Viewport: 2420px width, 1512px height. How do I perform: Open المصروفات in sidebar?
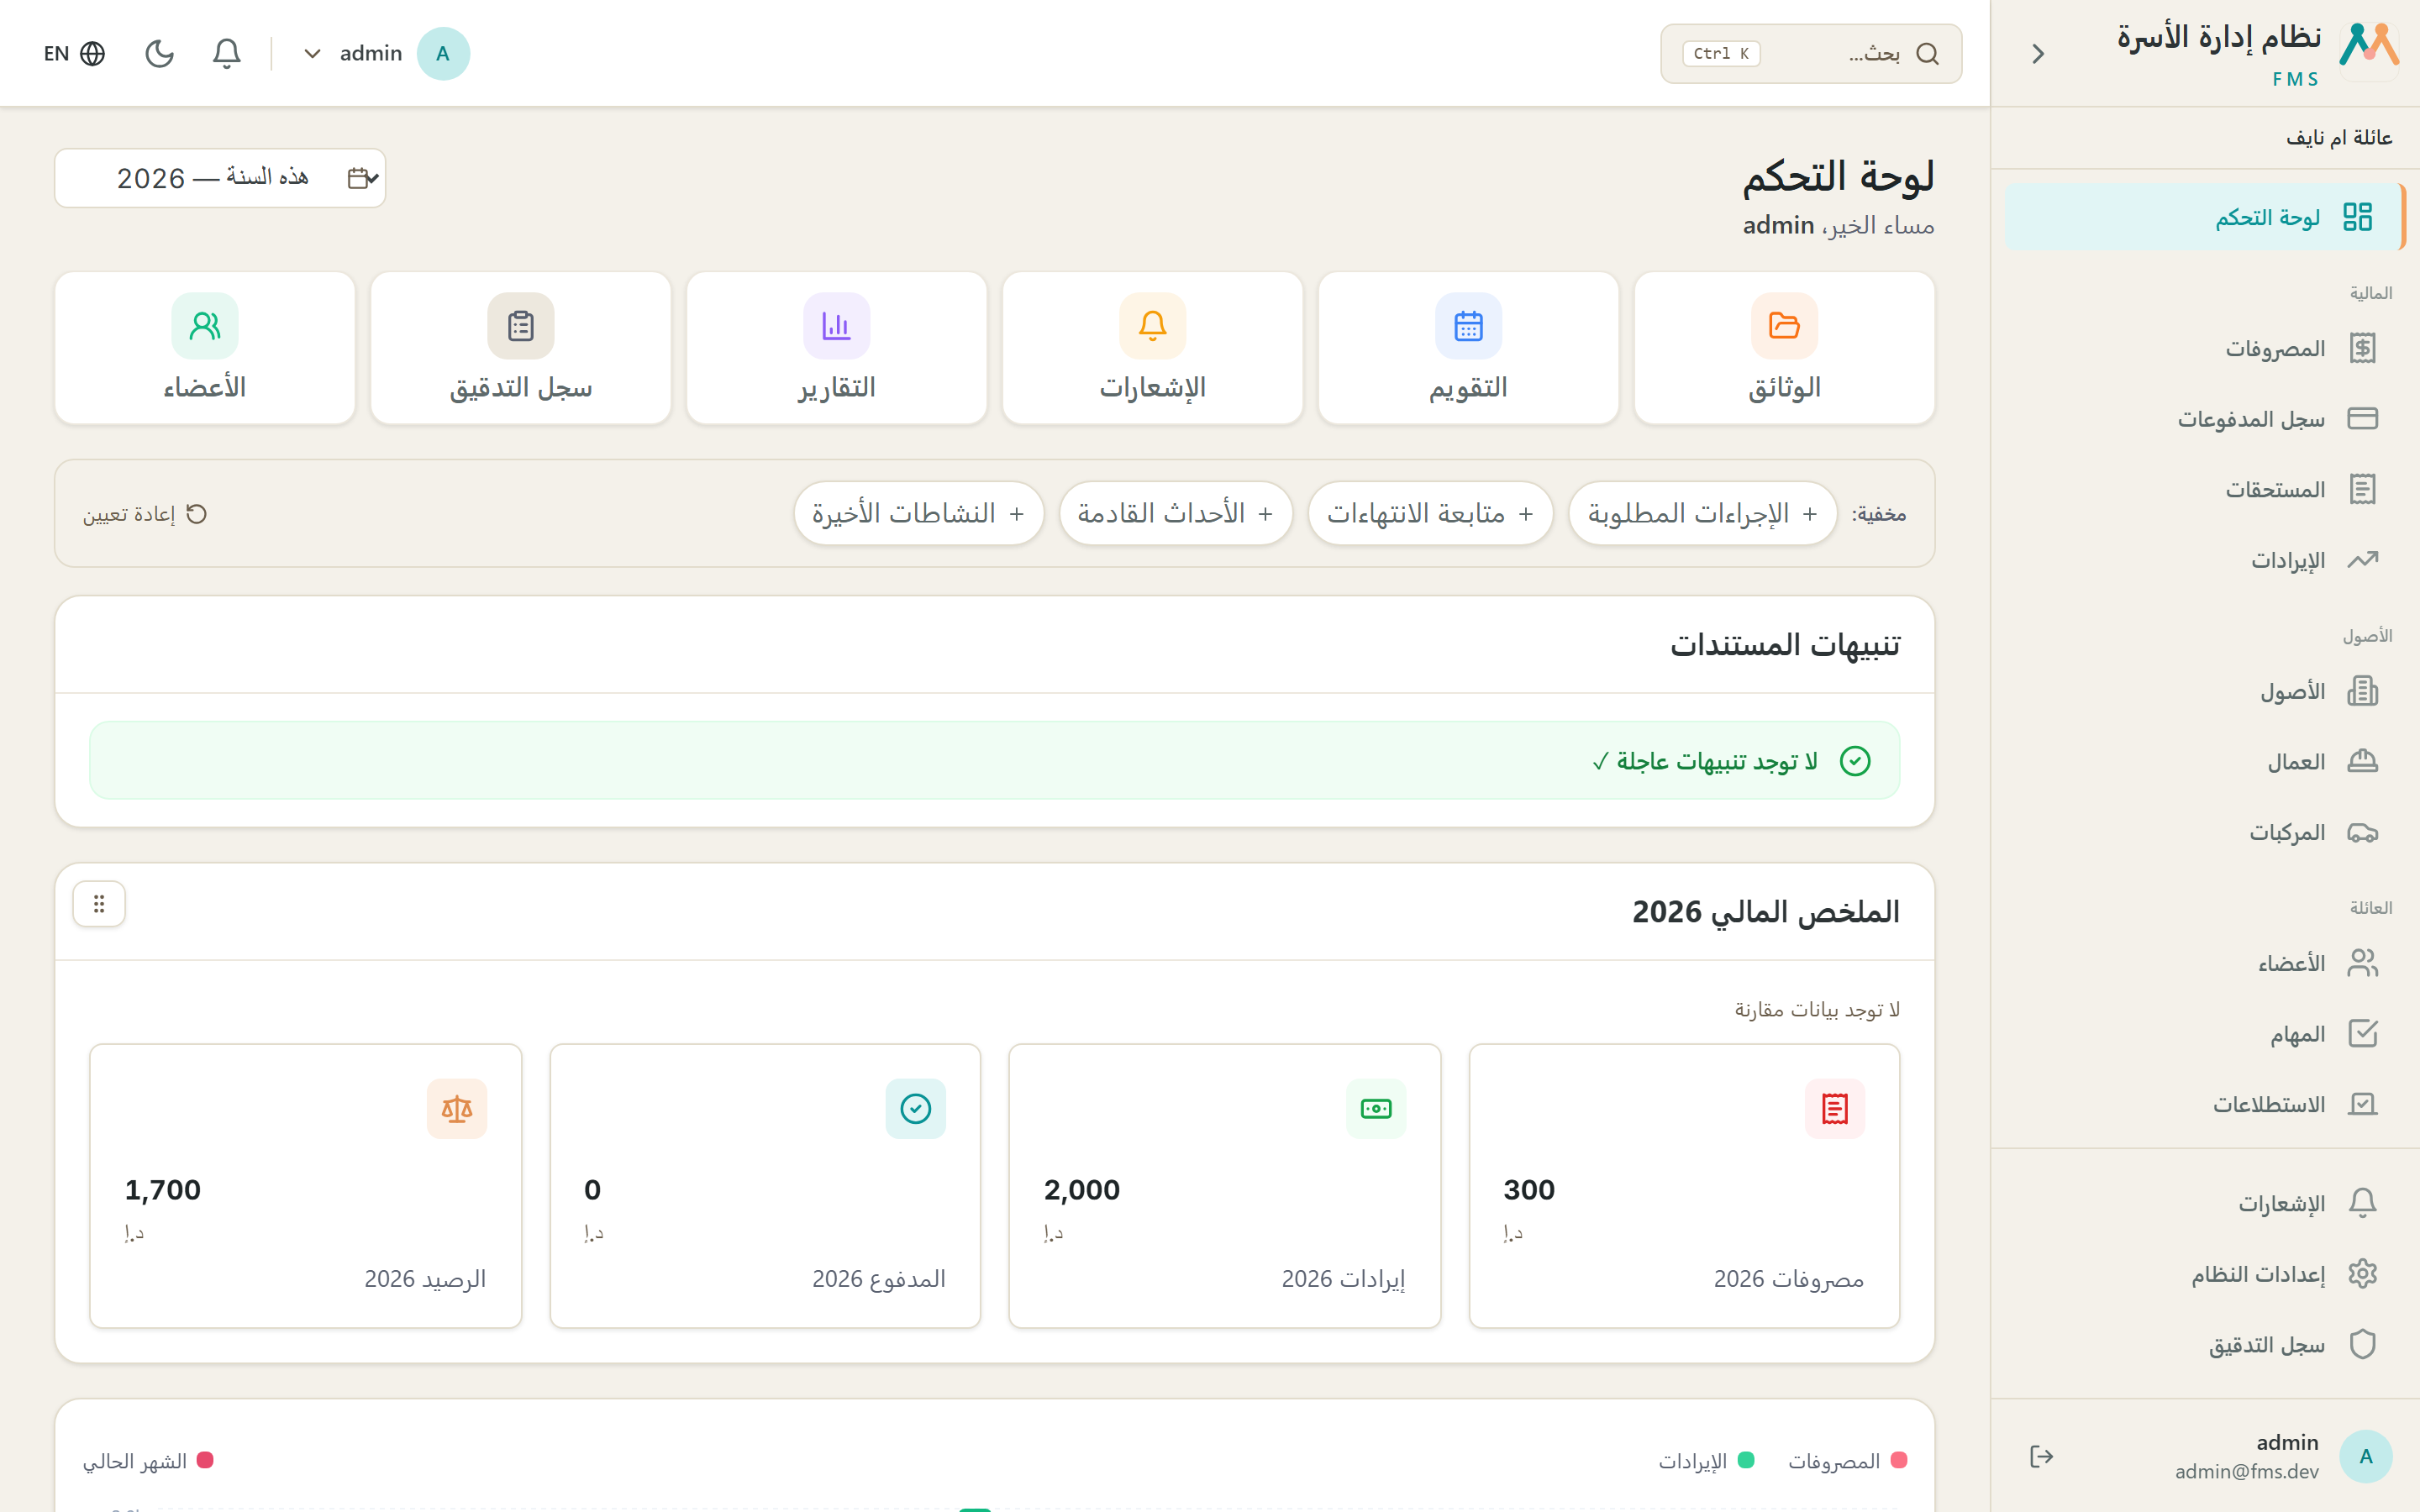coord(2204,348)
